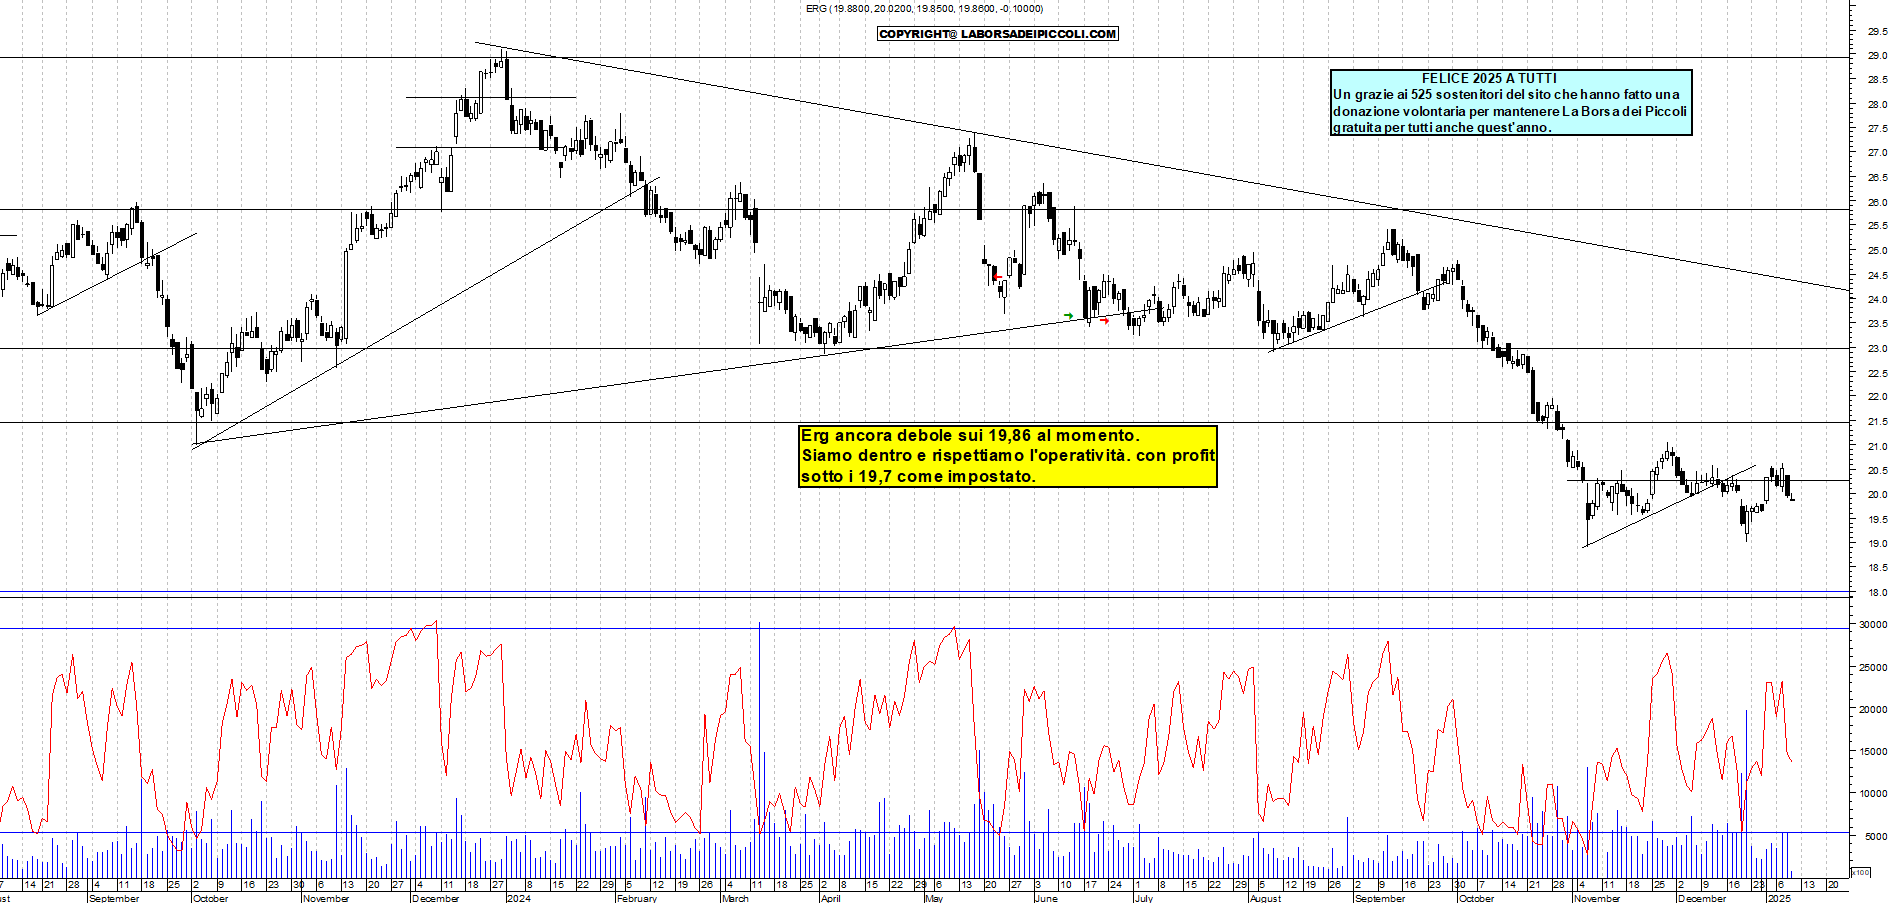
Task: Click the 25.0 price axis label
Action: click(1877, 251)
